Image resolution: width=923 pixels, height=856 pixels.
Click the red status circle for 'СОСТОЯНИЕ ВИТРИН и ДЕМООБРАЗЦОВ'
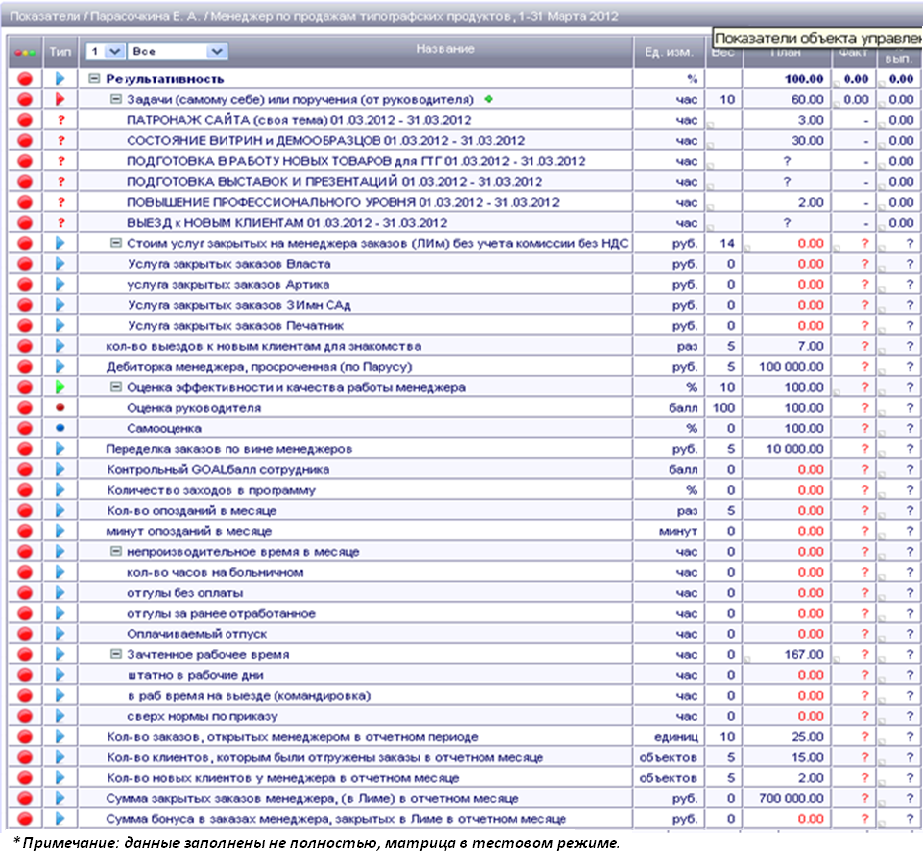click(x=25, y=141)
